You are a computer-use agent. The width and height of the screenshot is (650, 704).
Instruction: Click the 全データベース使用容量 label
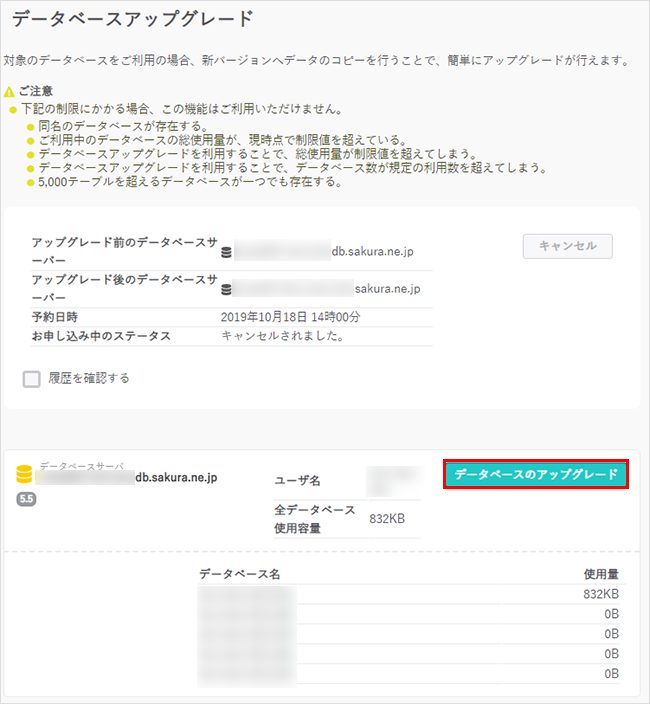314,519
